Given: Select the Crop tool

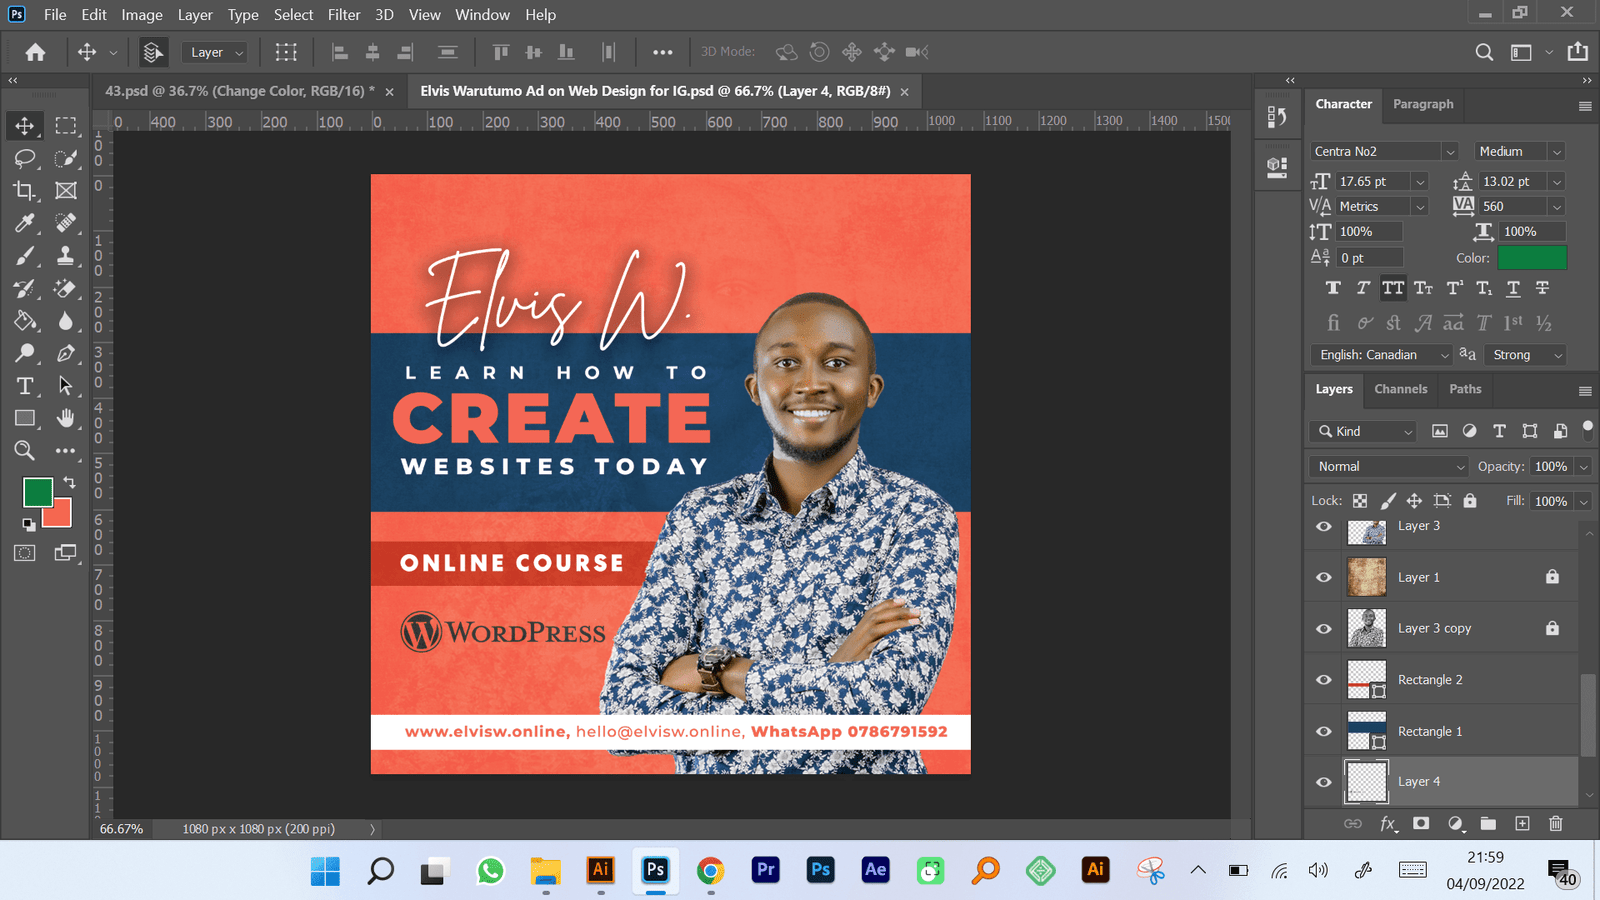Looking at the screenshot, I should [25, 190].
